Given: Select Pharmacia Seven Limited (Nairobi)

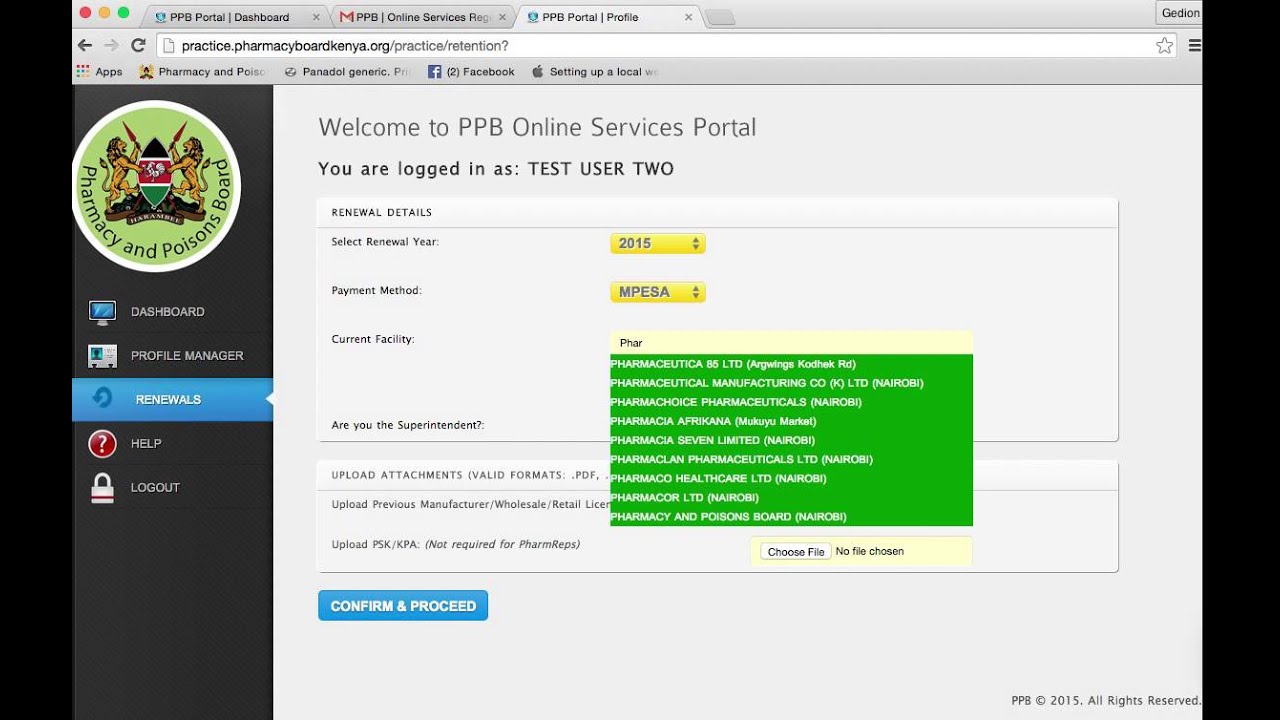Looking at the screenshot, I should click(791, 440).
